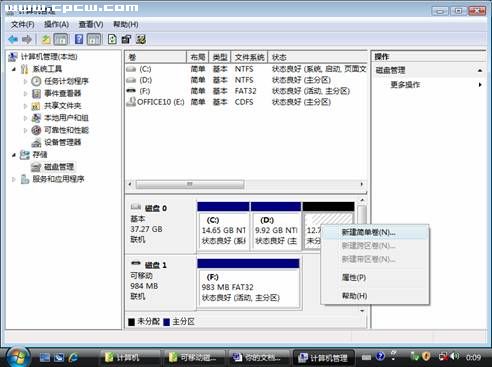Select the OFFICE10 (E:) volume row

[x=246, y=102]
